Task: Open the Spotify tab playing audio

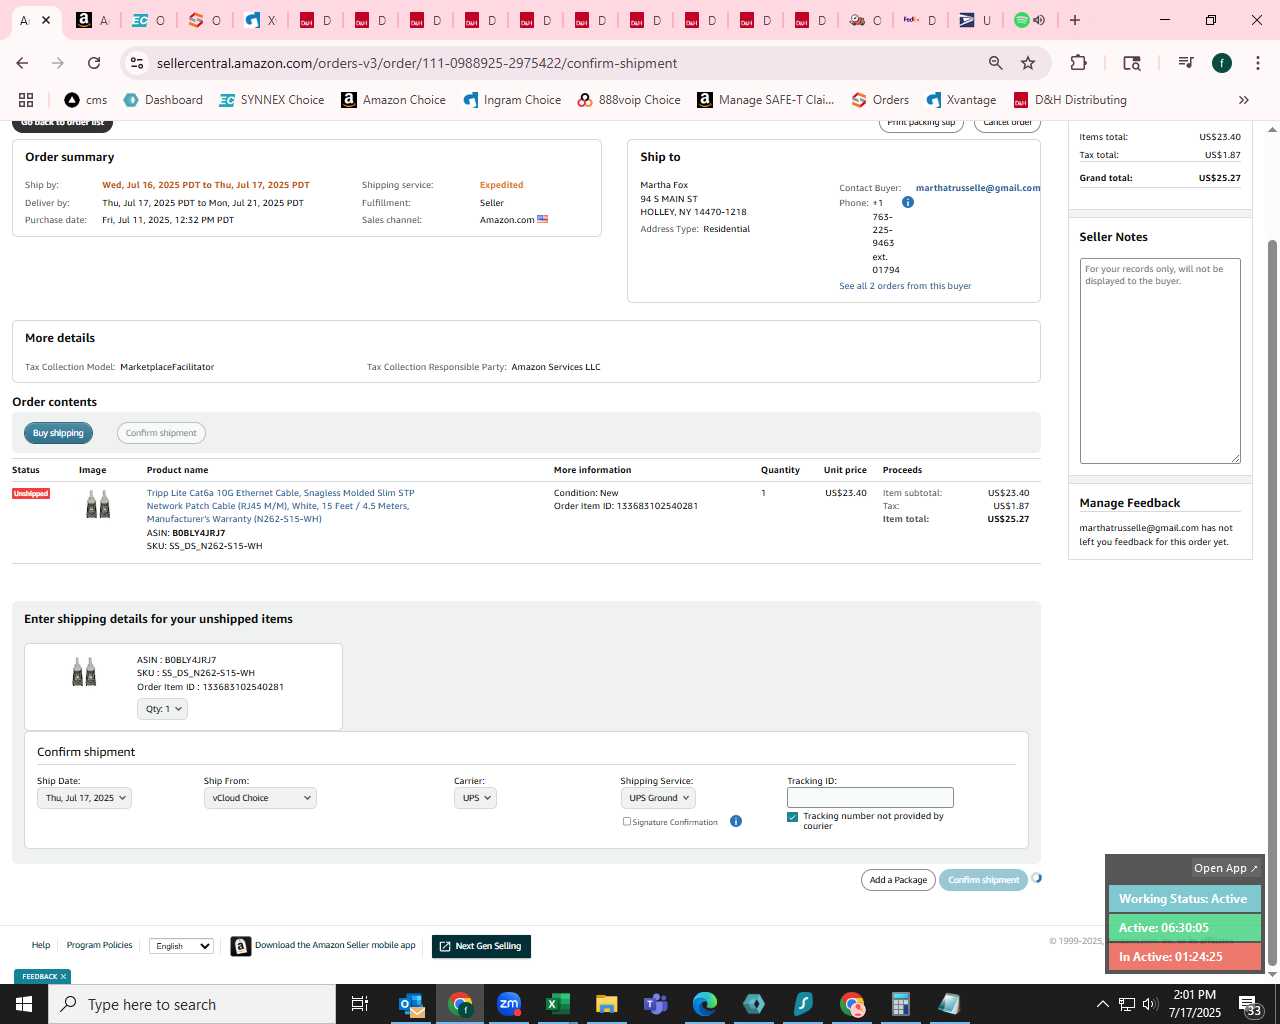Action: click(1029, 20)
